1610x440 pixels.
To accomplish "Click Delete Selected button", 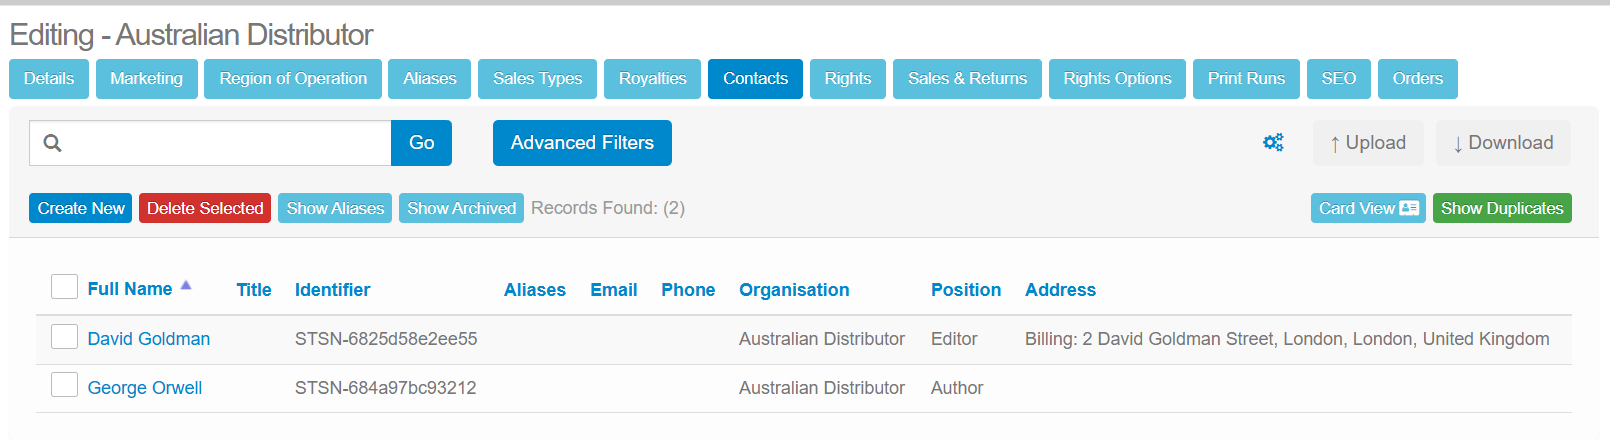I will click(x=205, y=208).
